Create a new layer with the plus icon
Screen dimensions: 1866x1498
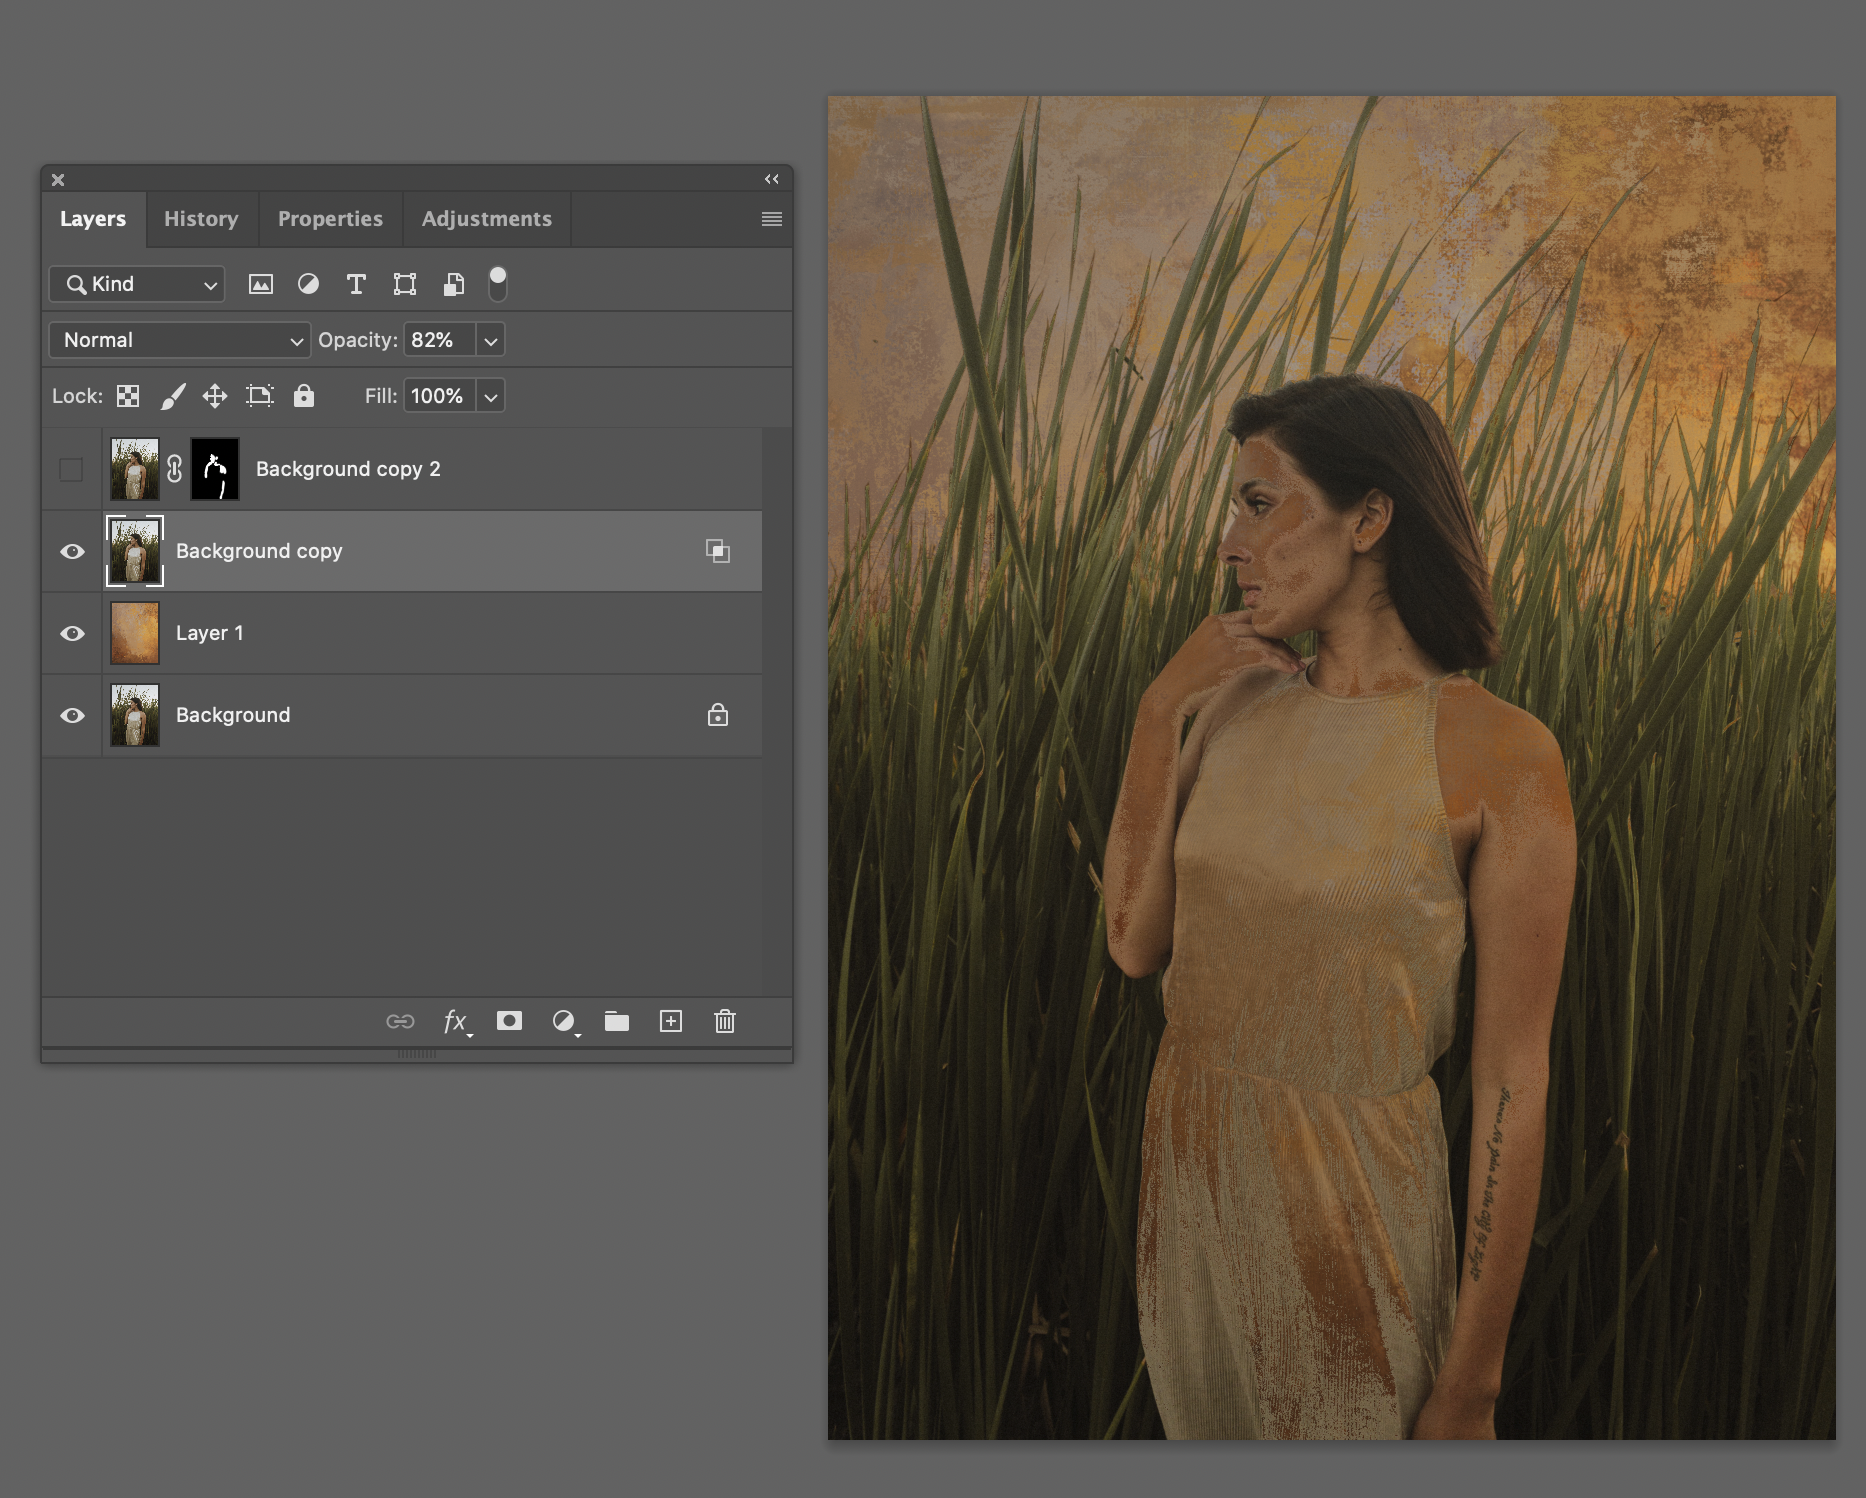pyautogui.click(x=671, y=1021)
